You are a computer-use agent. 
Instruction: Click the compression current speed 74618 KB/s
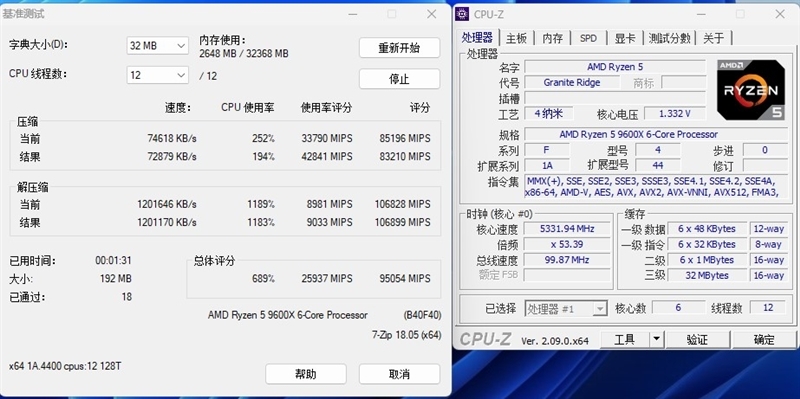pyautogui.click(x=172, y=138)
